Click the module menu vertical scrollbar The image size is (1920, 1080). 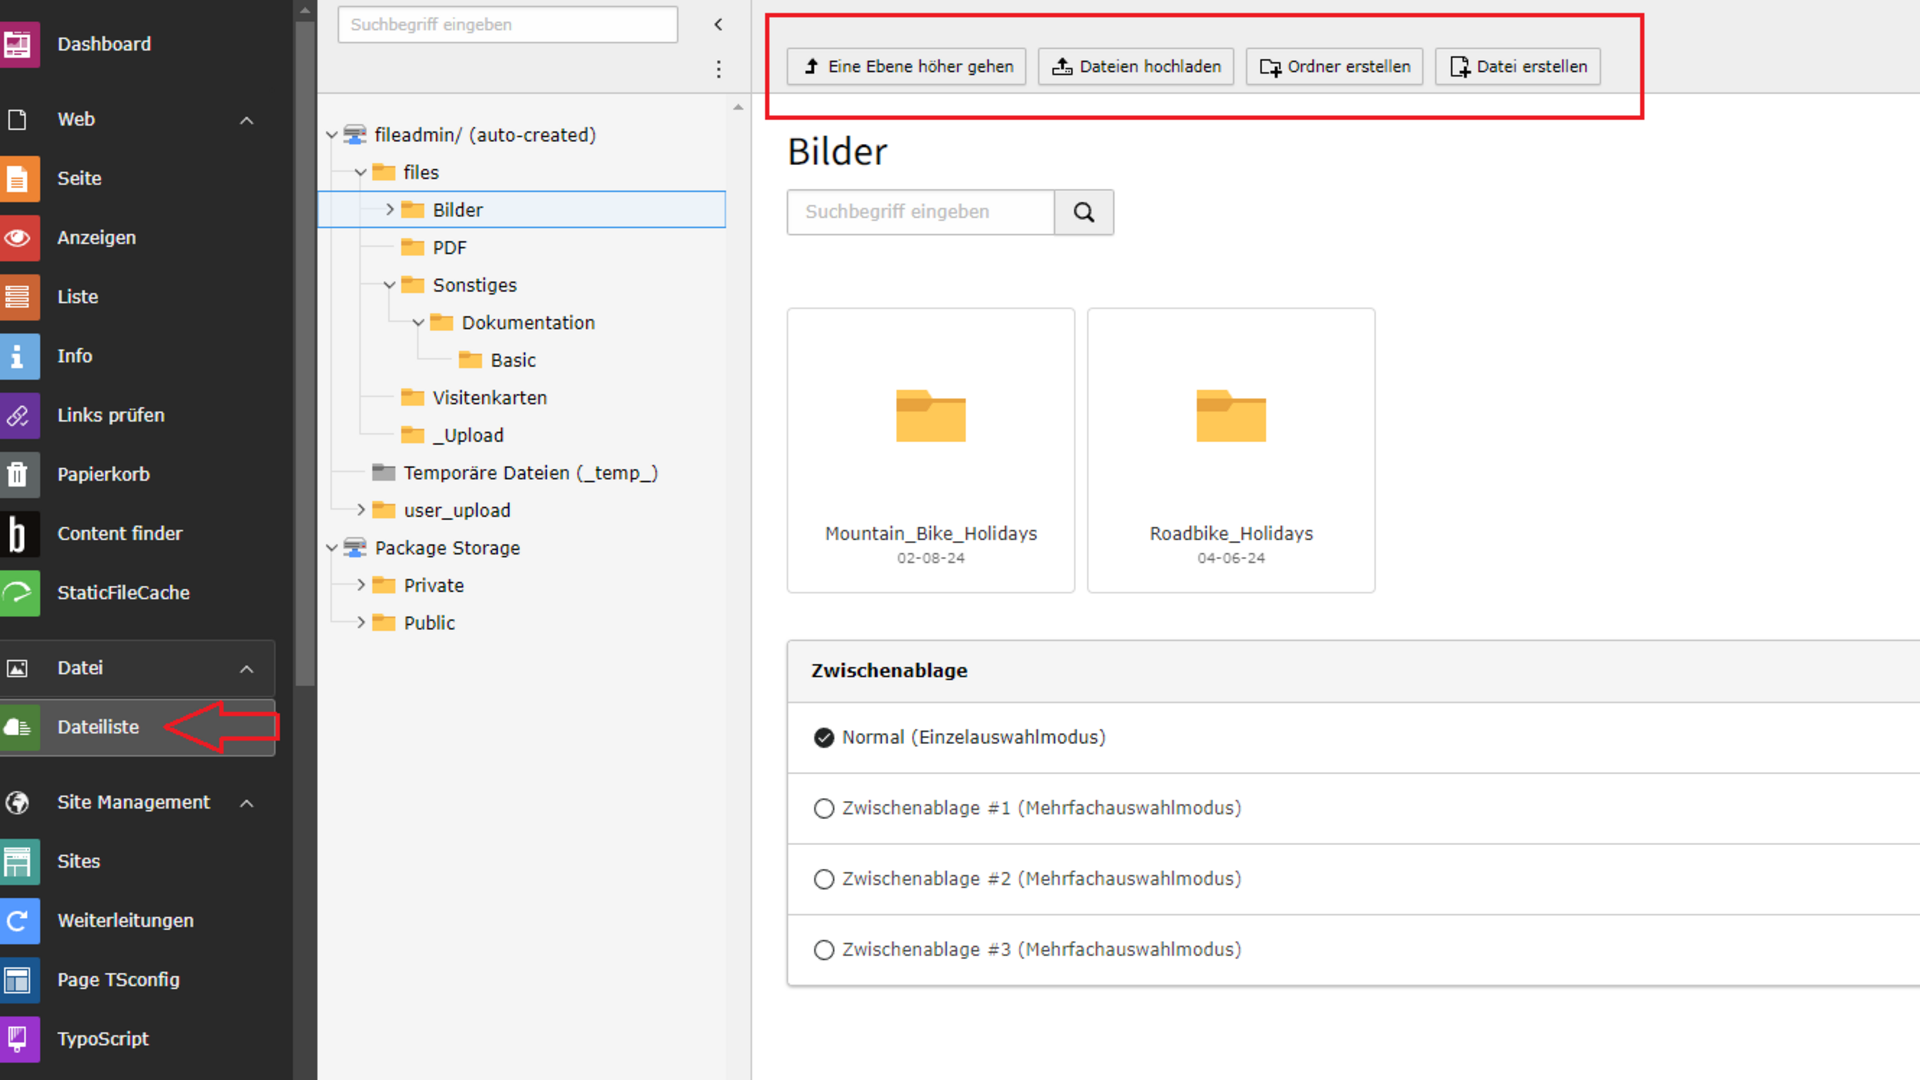[305, 350]
